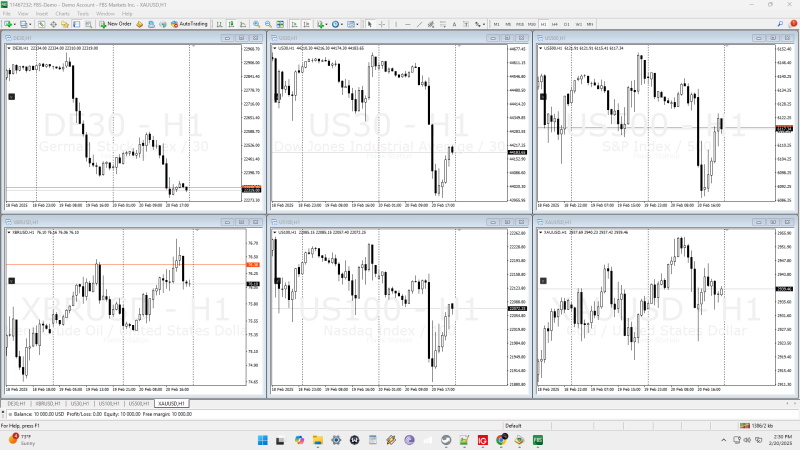
Task: Select the MN timeframe button
Action: [x=590, y=24]
